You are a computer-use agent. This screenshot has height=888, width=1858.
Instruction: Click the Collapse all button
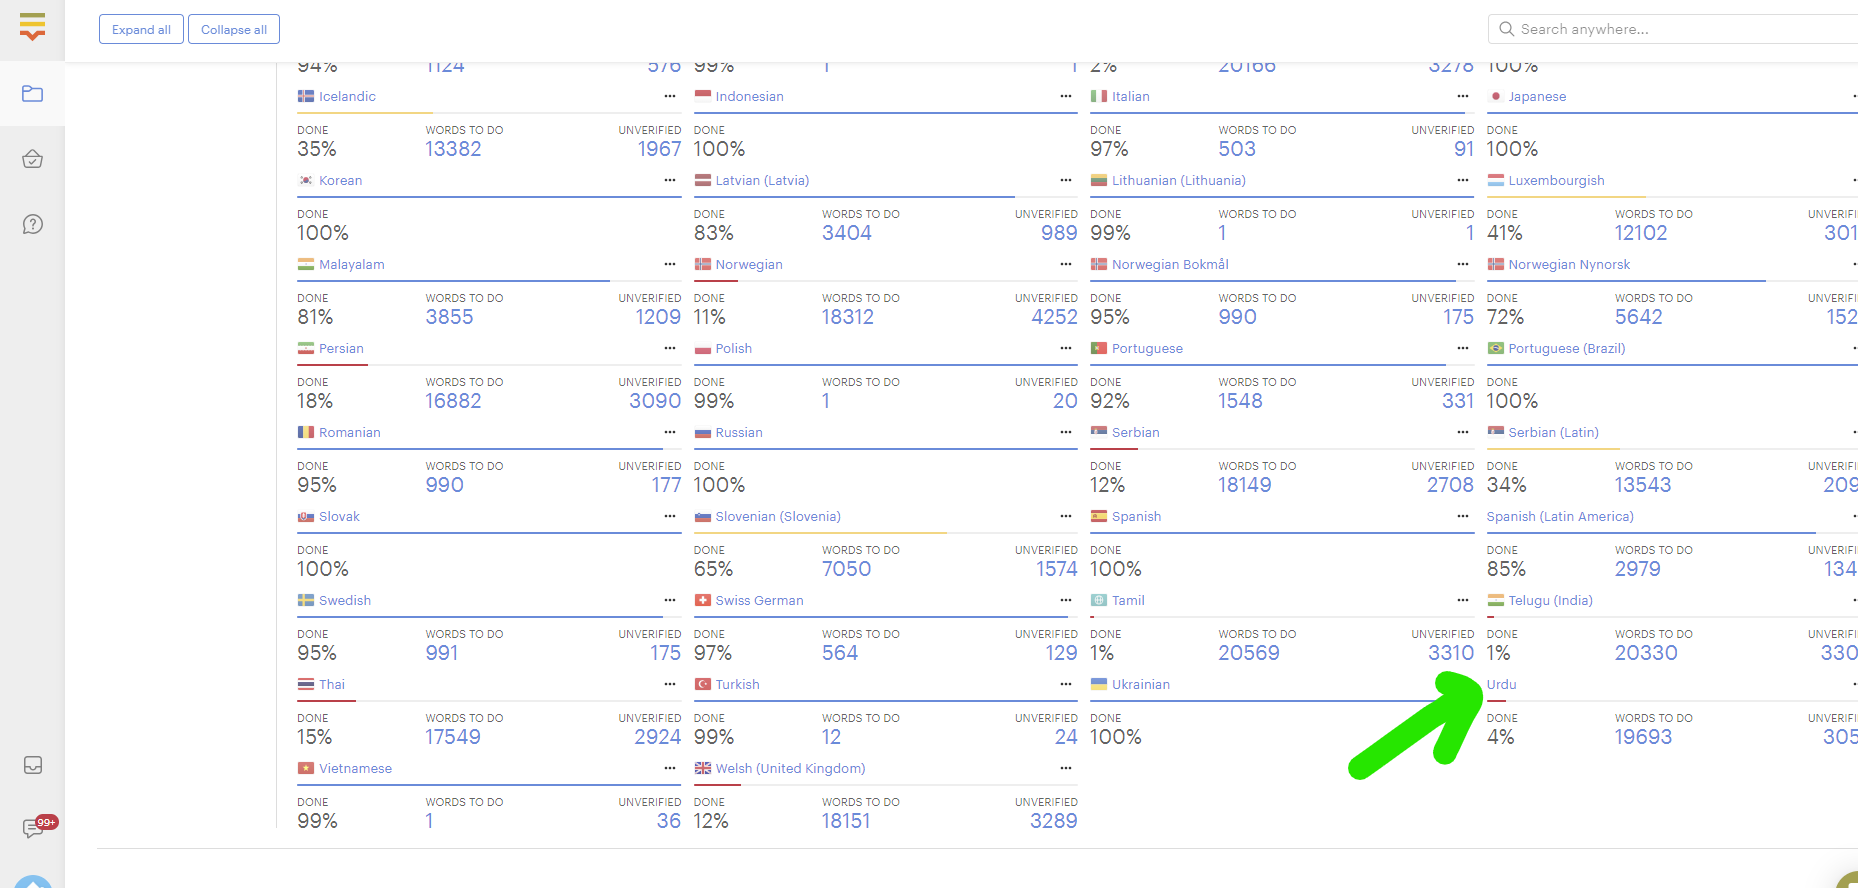coord(234,30)
